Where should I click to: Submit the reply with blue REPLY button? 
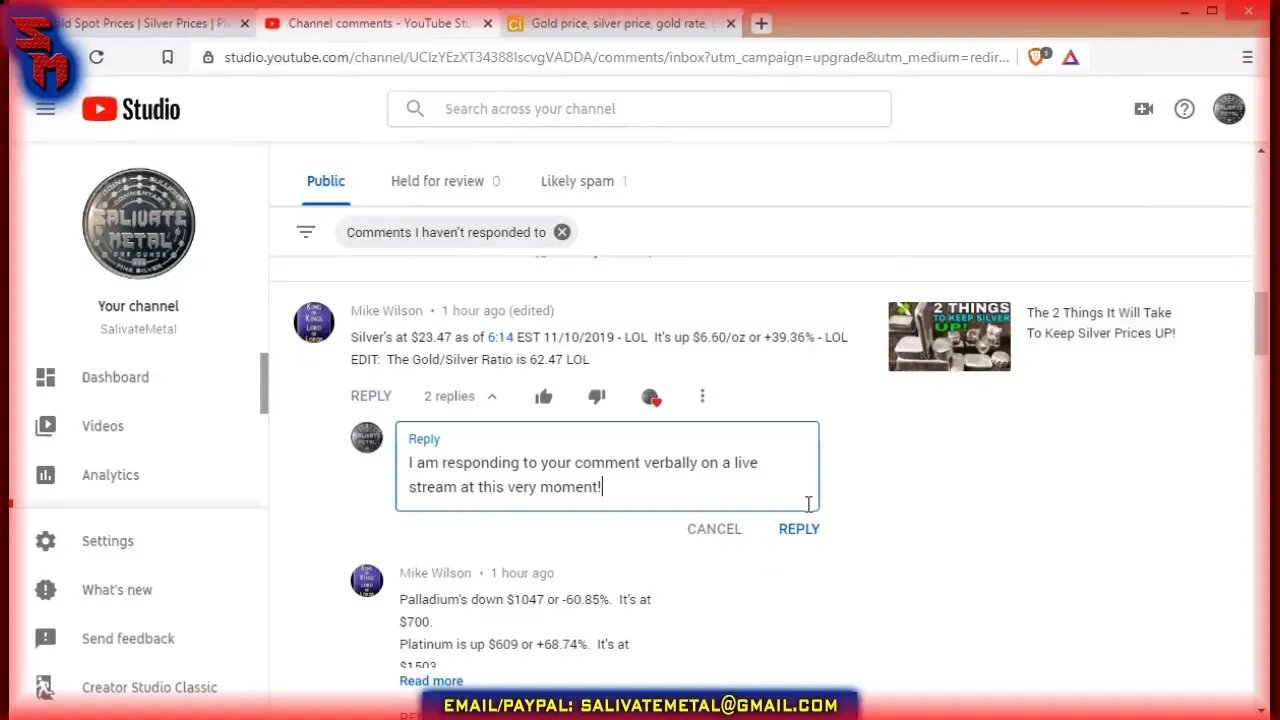point(799,529)
